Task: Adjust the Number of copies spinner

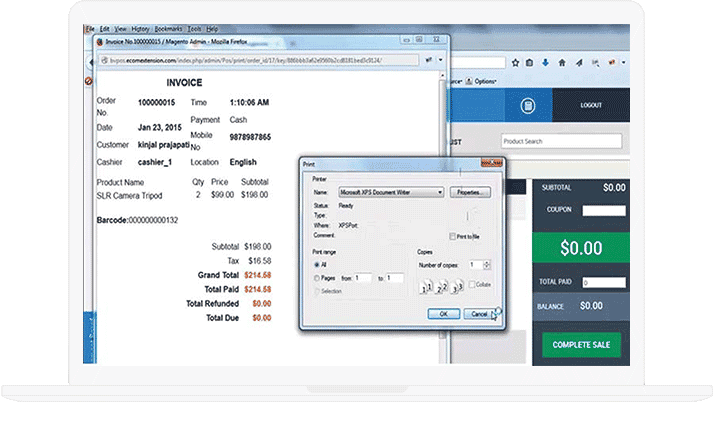Action: point(486,264)
